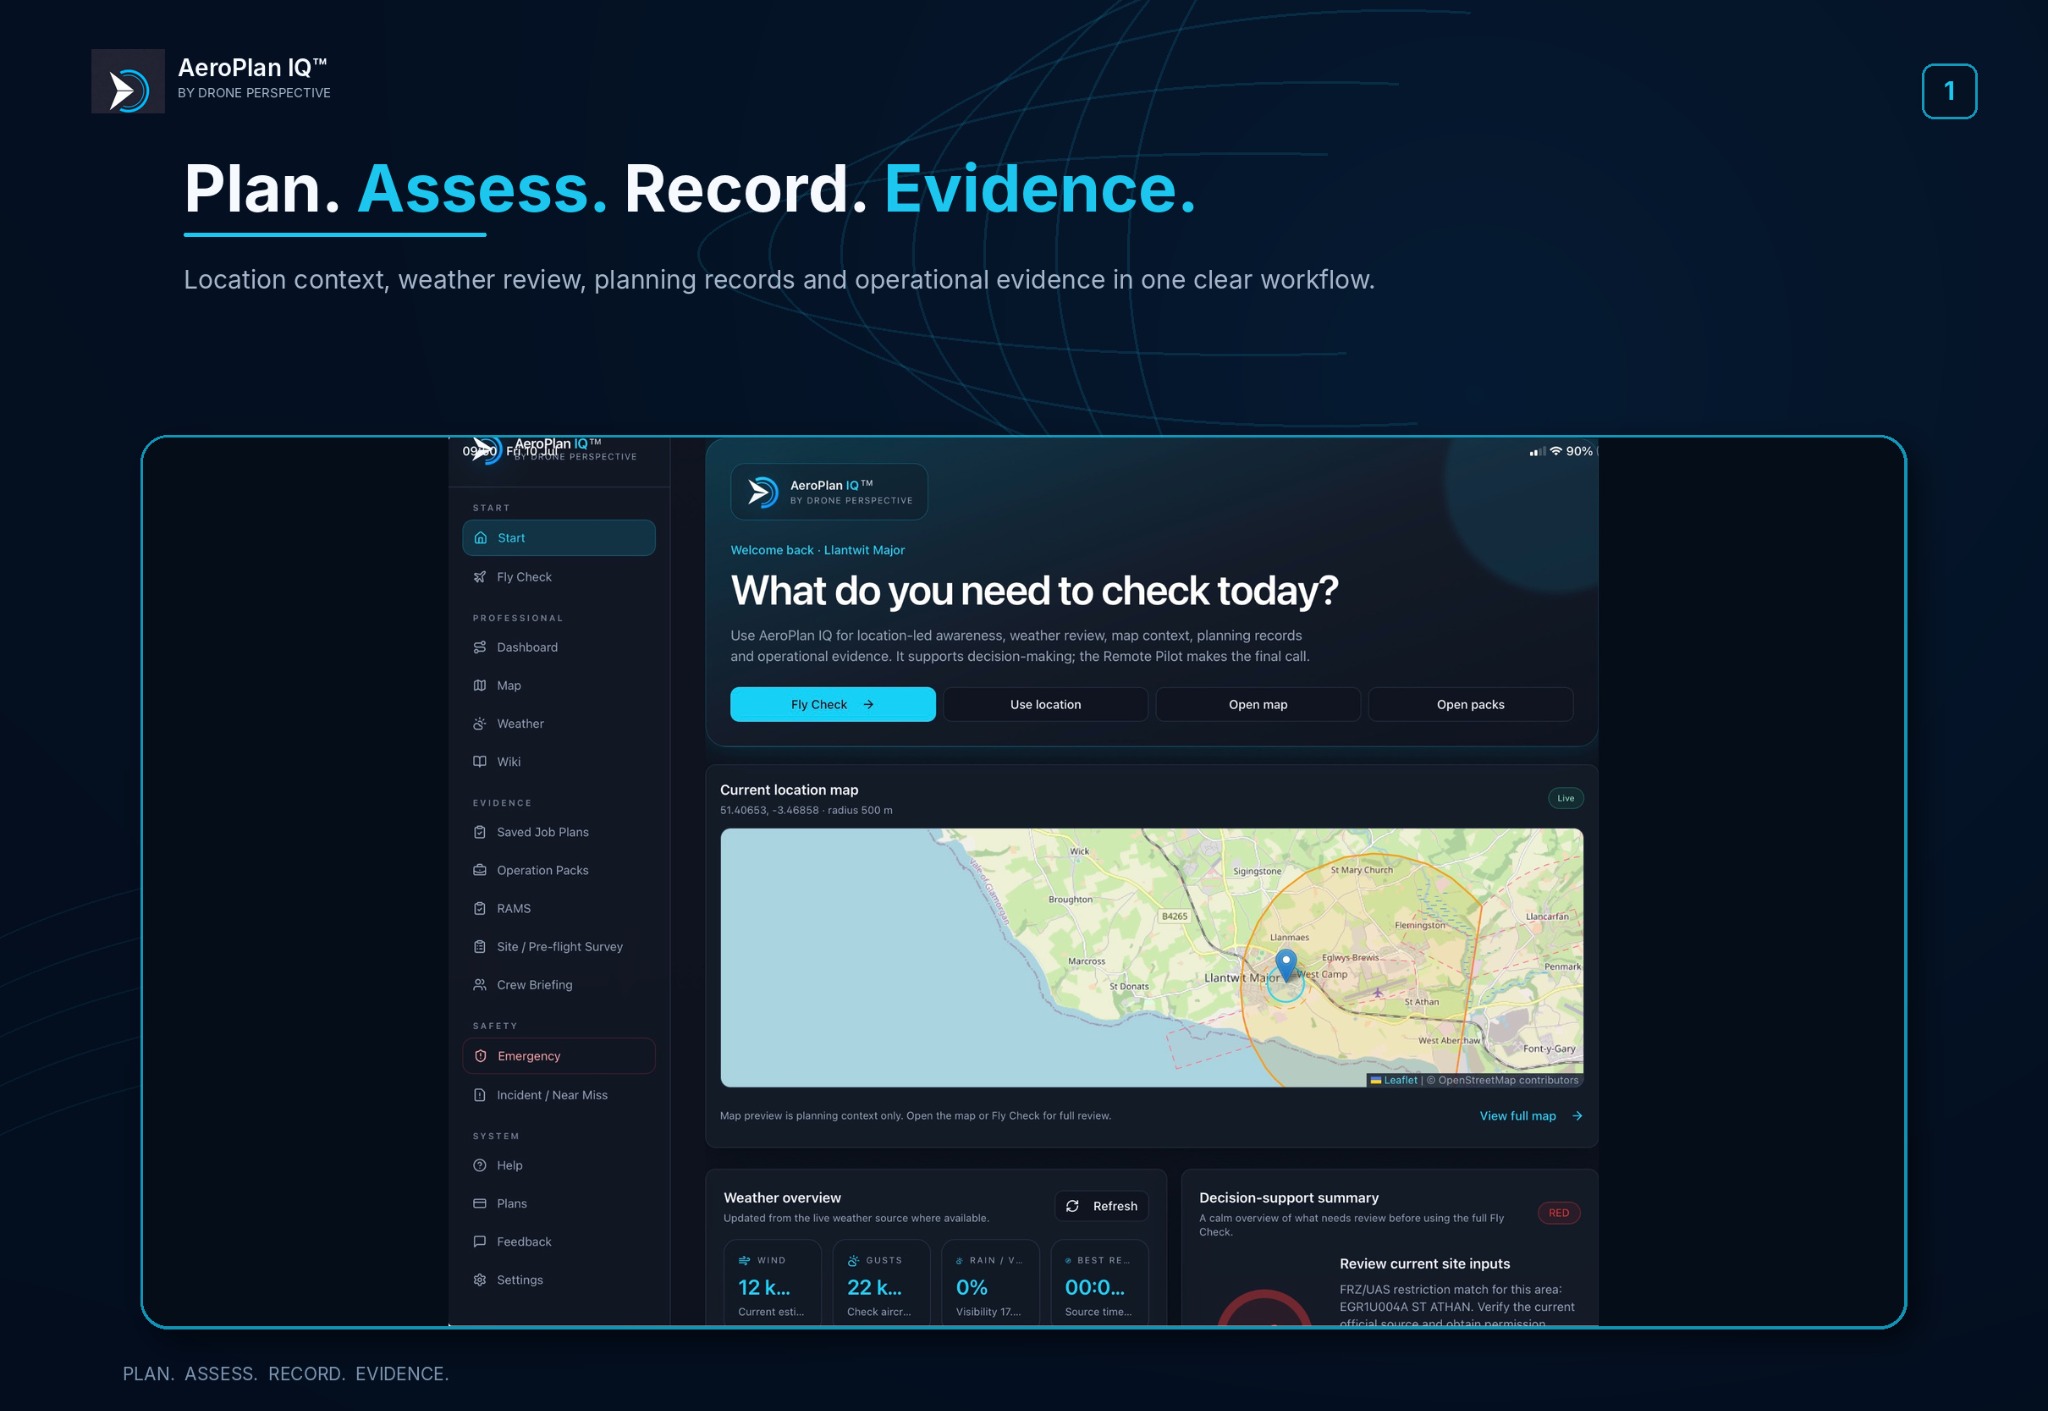Click the folded map icon beside Map

coord(480,685)
